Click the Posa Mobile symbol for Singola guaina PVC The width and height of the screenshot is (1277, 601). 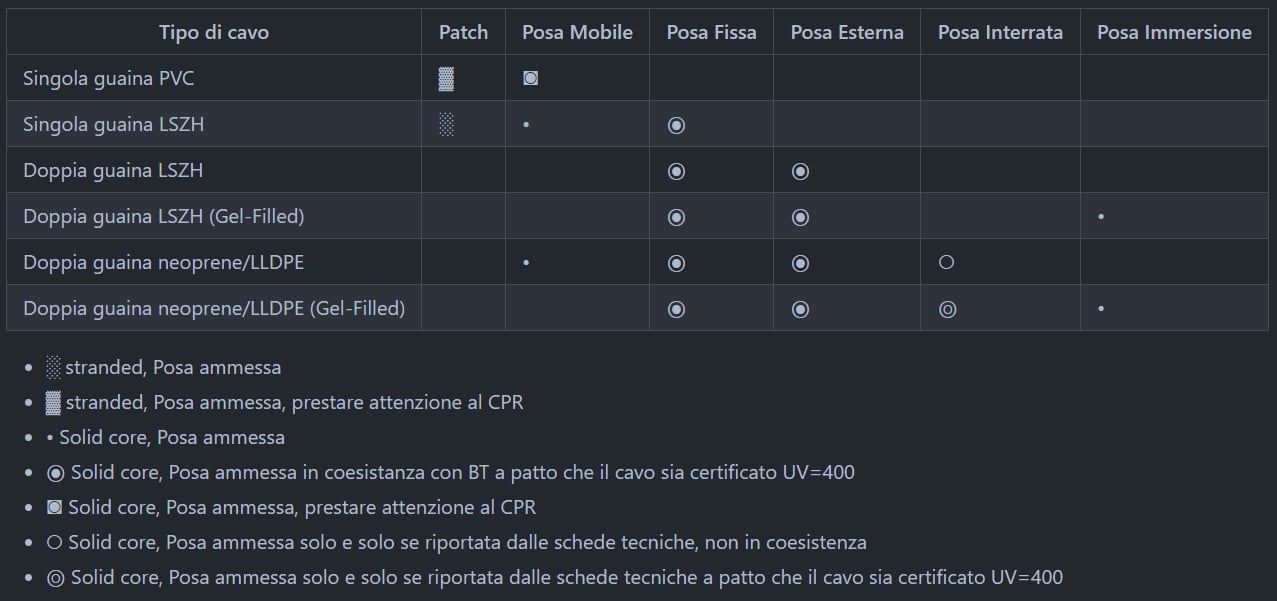point(530,78)
